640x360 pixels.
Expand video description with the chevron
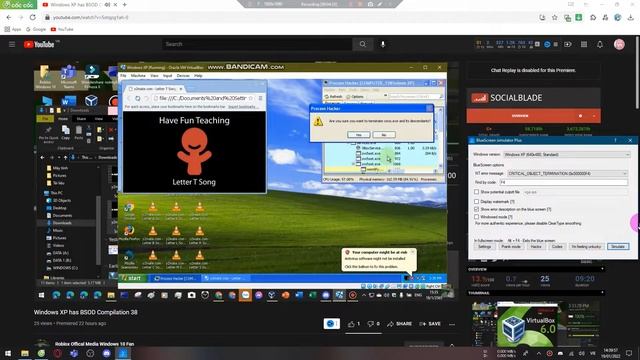pos(452,345)
